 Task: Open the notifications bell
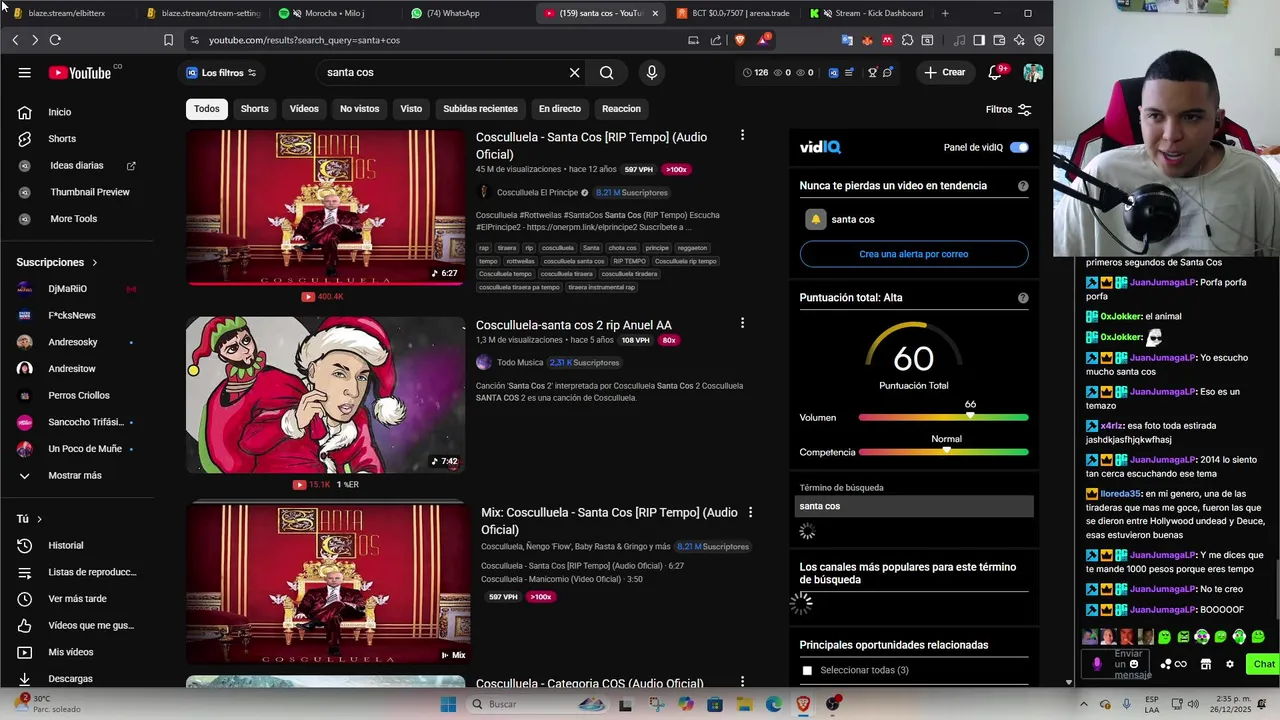(995, 72)
